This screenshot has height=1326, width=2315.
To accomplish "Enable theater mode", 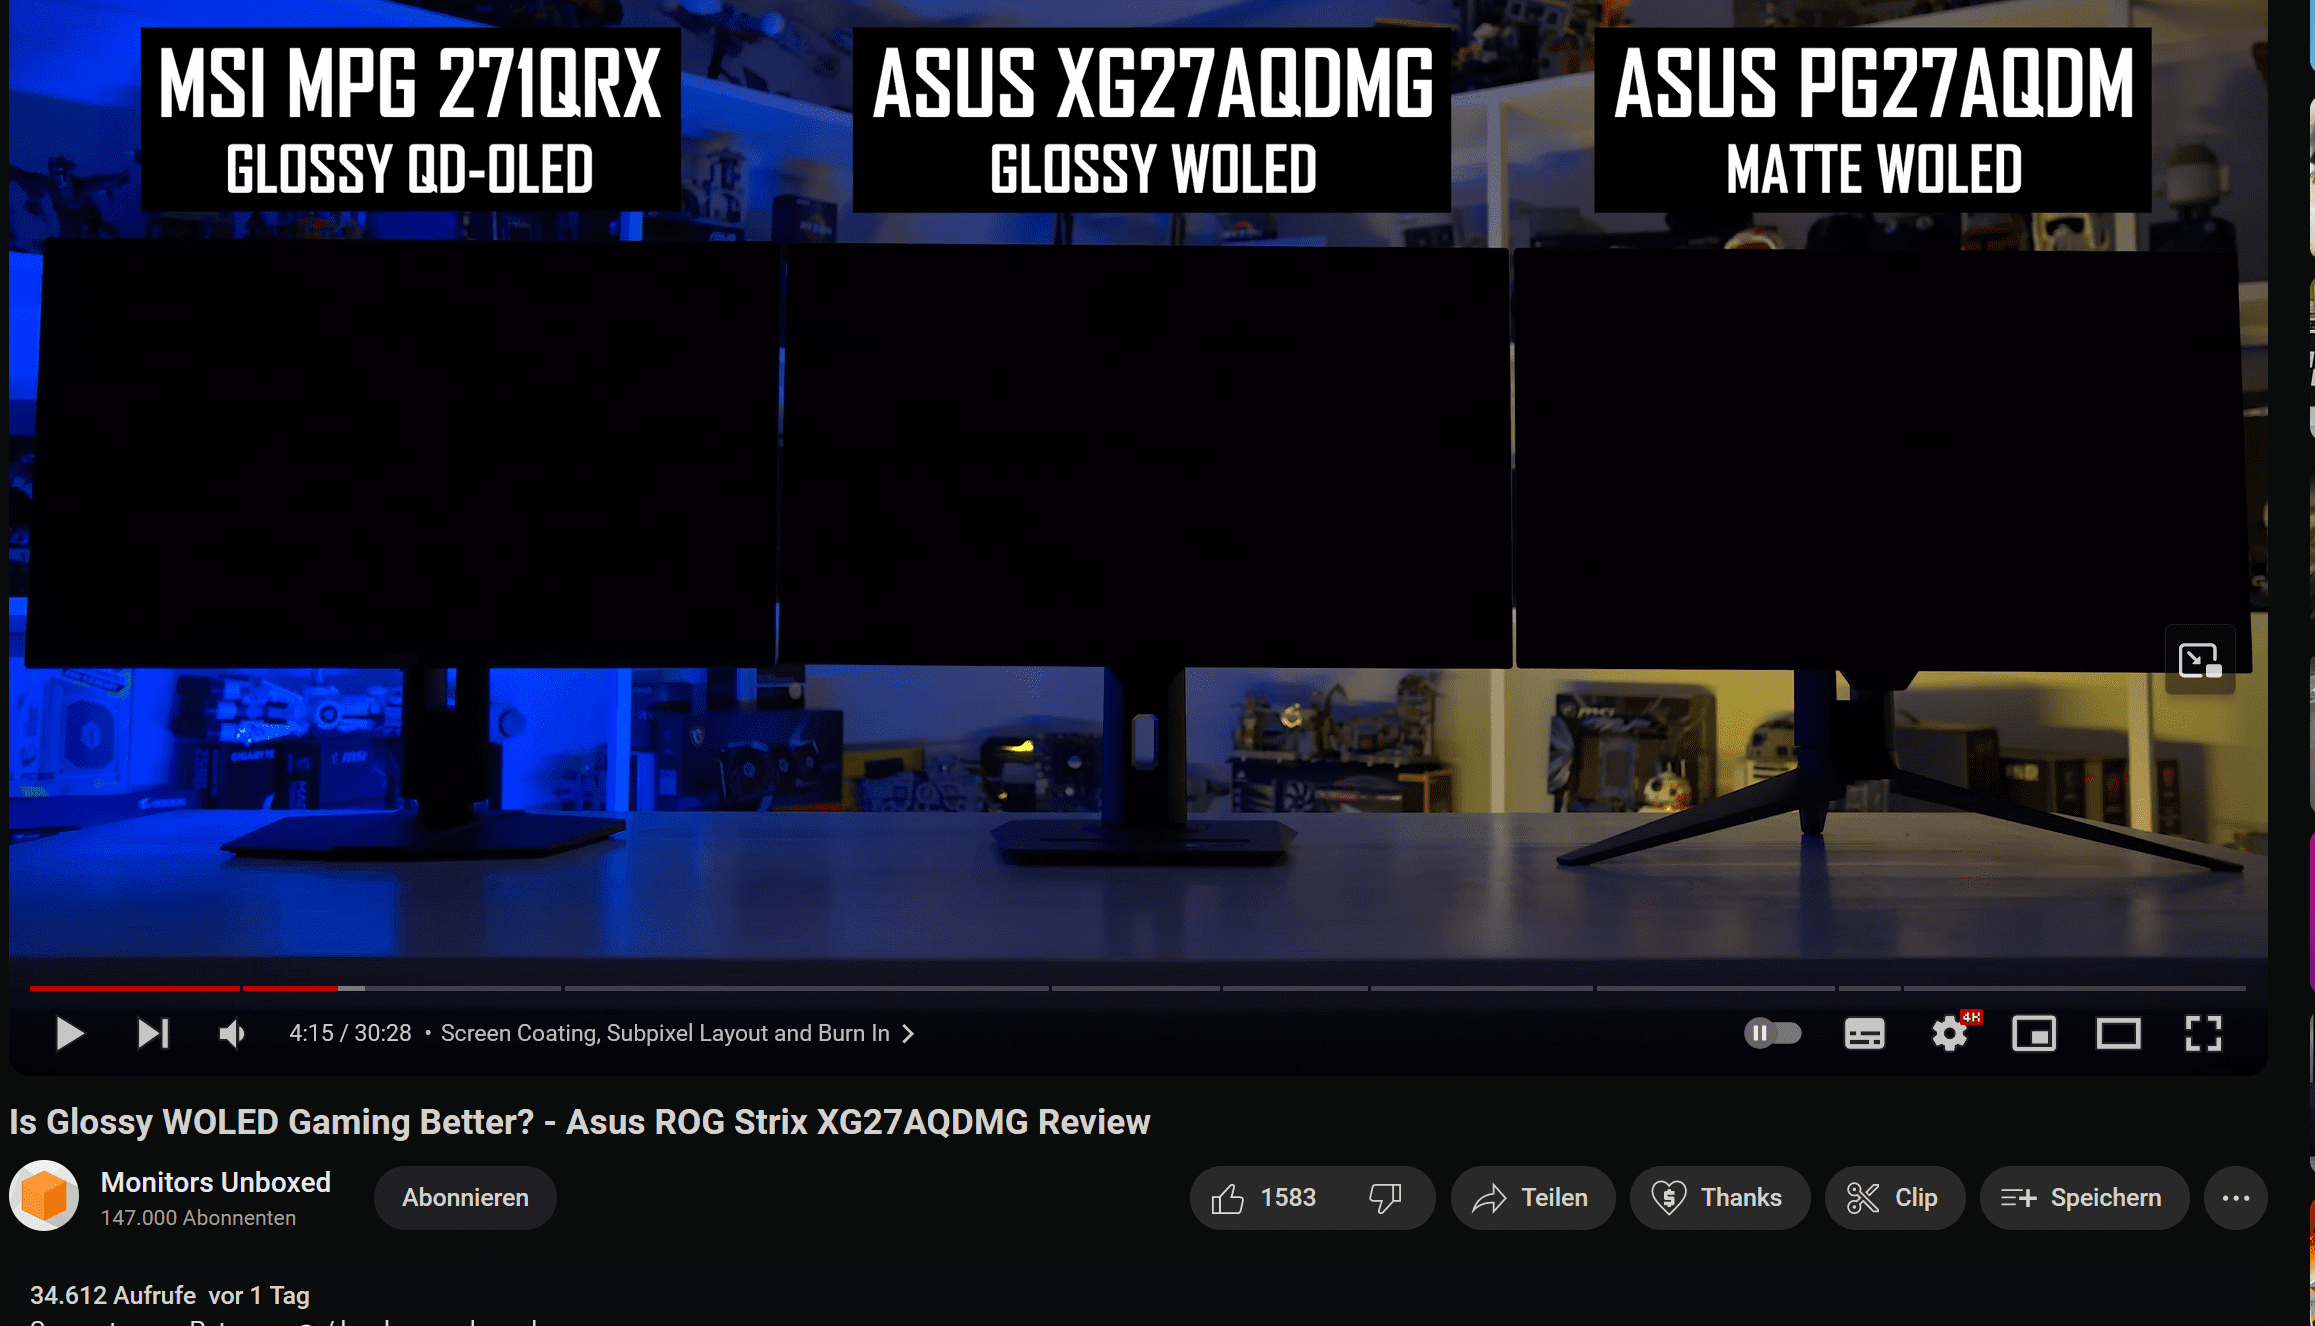I will (x=2118, y=1033).
